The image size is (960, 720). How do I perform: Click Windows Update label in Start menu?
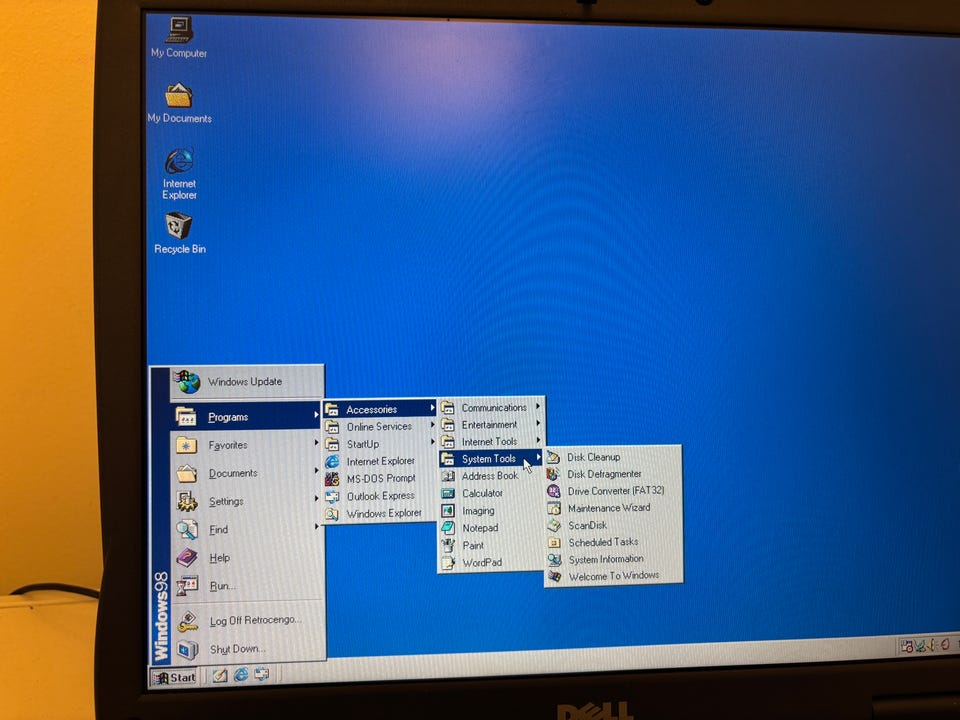[245, 381]
